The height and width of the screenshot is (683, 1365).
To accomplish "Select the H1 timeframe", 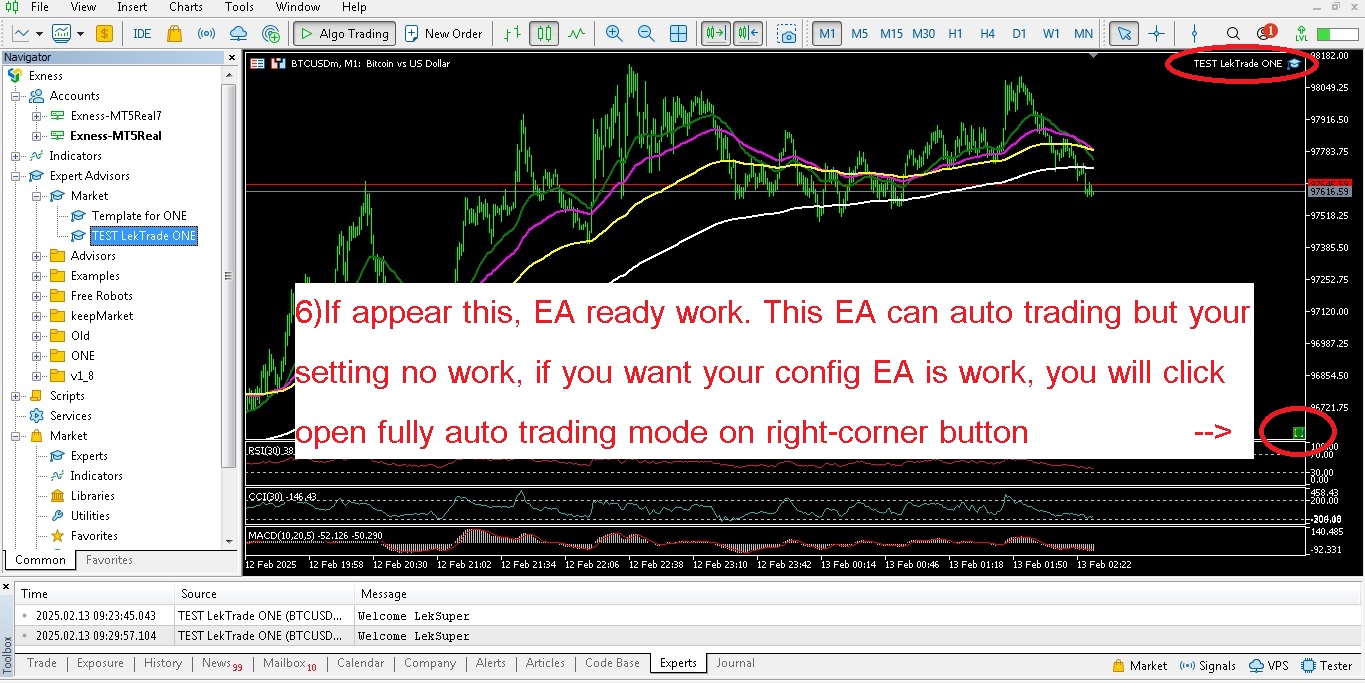I will [x=955, y=33].
